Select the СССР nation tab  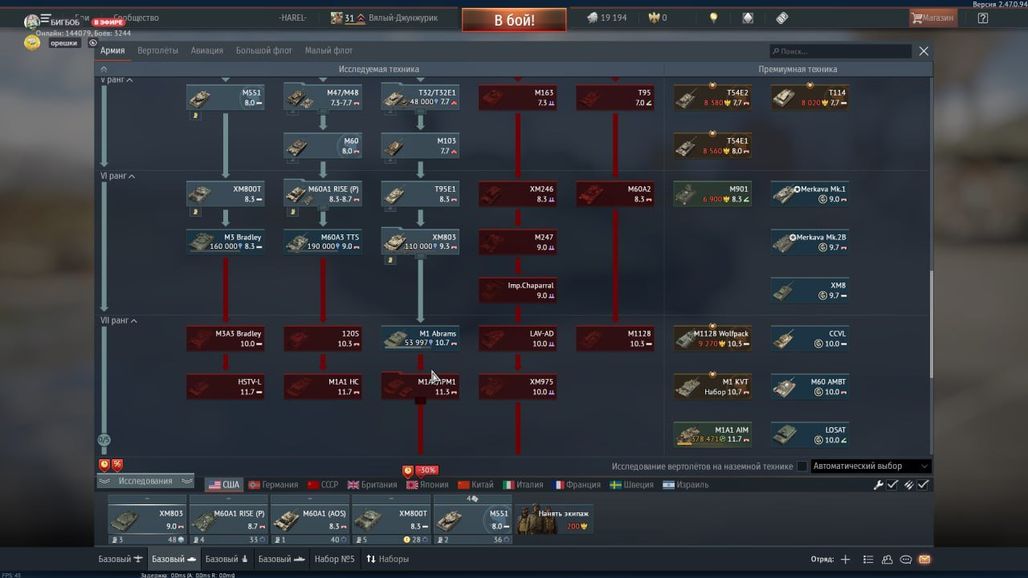pyautogui.click(x=323, y=485)
